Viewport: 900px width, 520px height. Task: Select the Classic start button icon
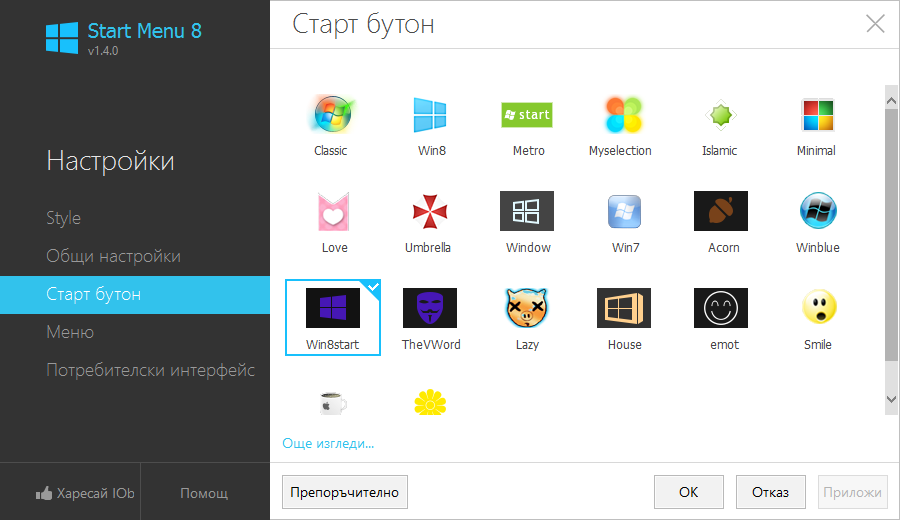pyautogui.click(x=332, y=114)
